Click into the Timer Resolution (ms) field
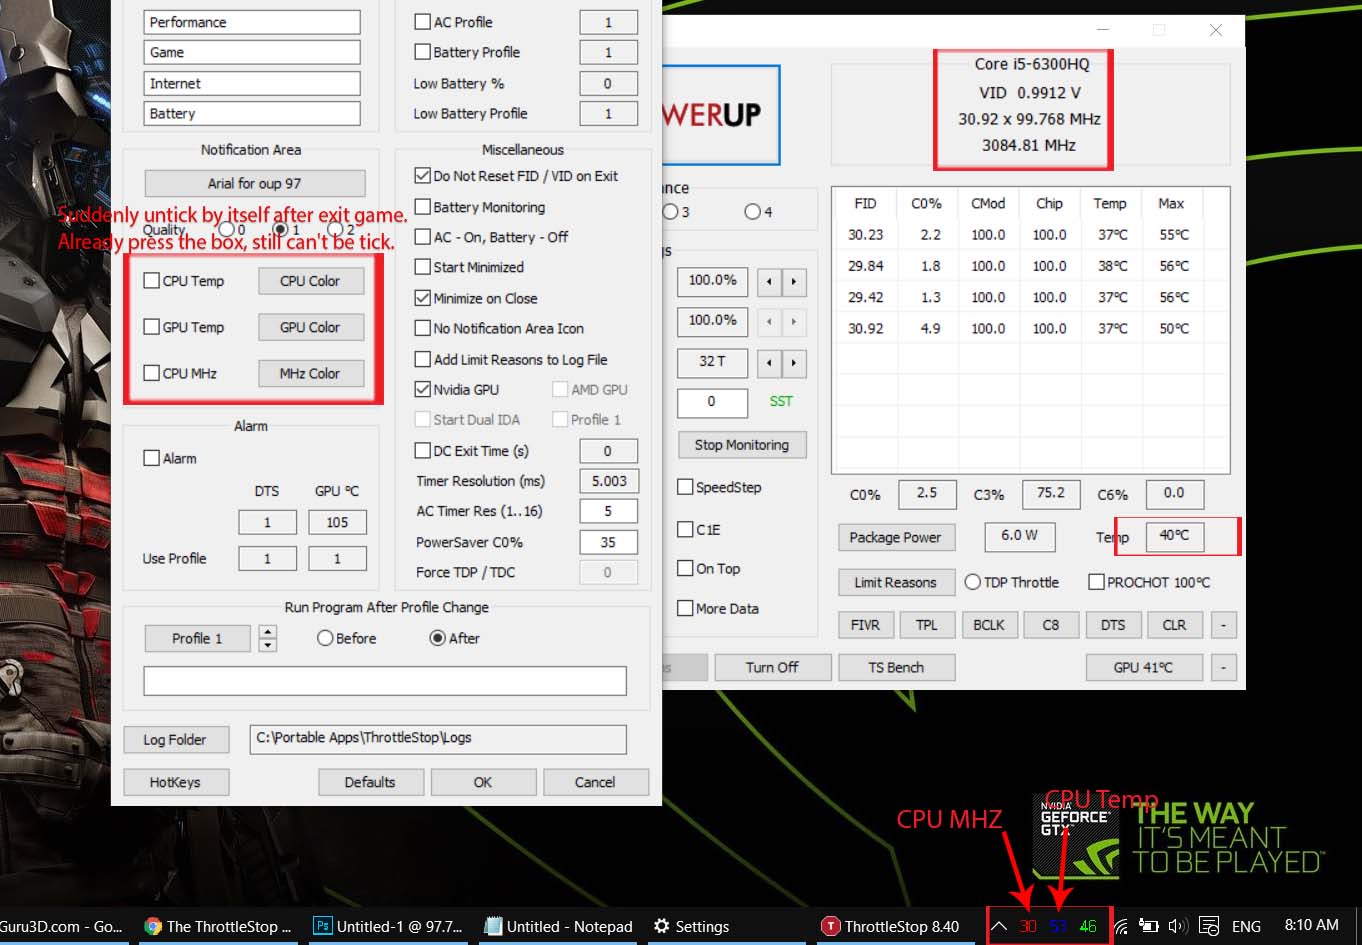 [x=609, y=481]
